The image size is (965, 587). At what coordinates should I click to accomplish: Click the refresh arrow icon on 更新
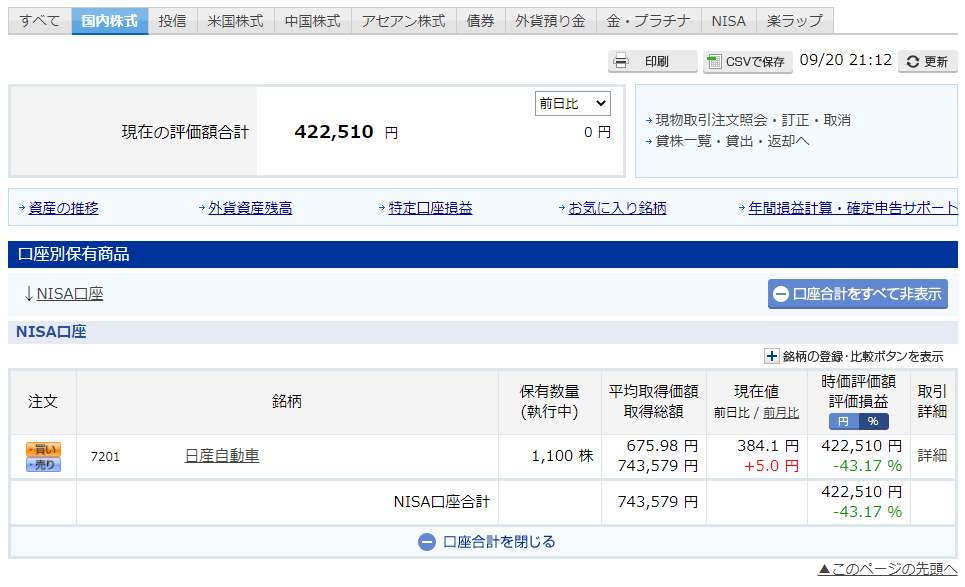click(913, 62)
